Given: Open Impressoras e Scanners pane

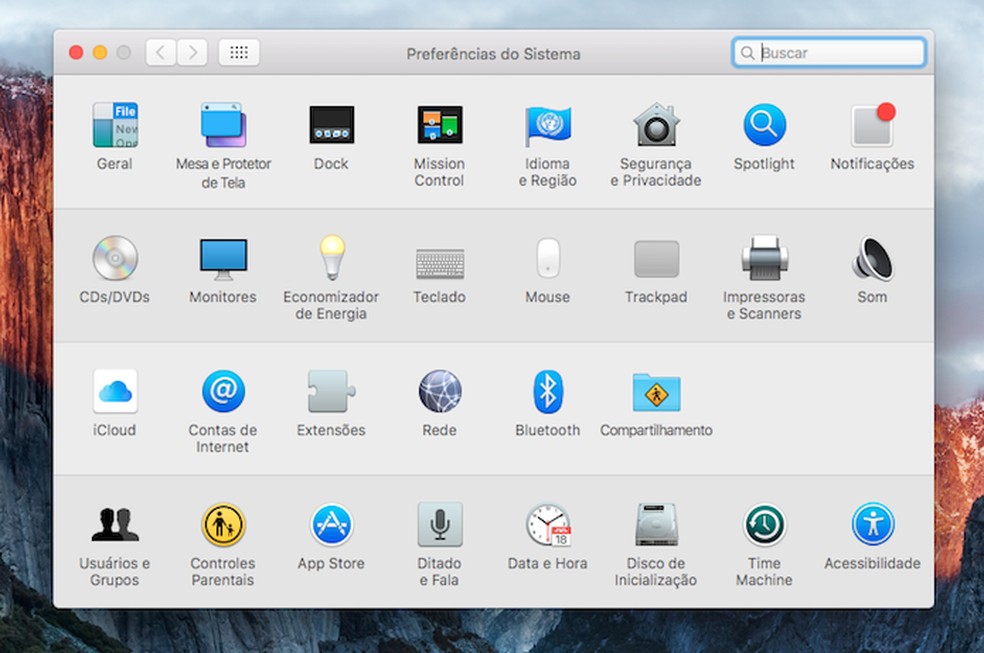Looking at the screenshot, I should pos(764,259).
